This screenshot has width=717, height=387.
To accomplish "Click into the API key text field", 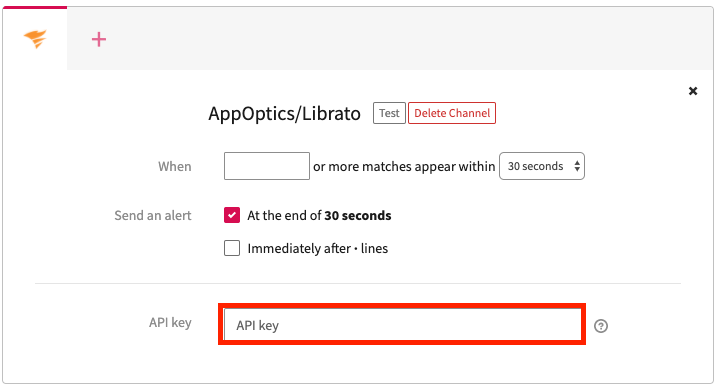I will [x=402, y=325].
